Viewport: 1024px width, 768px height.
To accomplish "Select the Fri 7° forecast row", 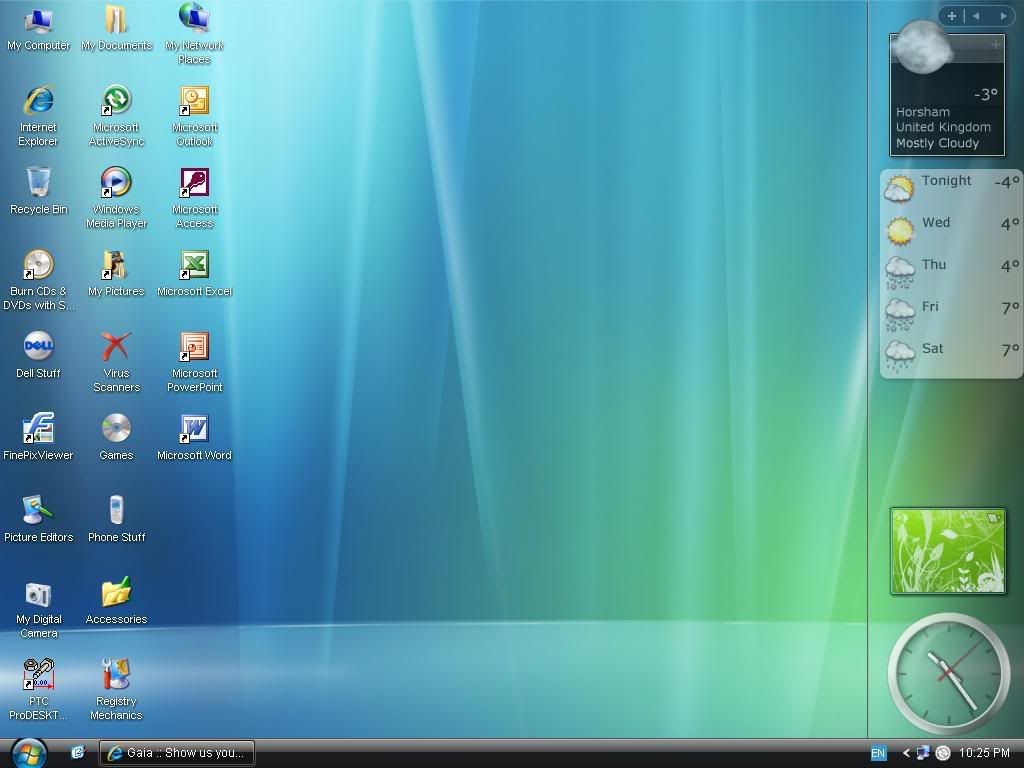I will pos(952,312).
